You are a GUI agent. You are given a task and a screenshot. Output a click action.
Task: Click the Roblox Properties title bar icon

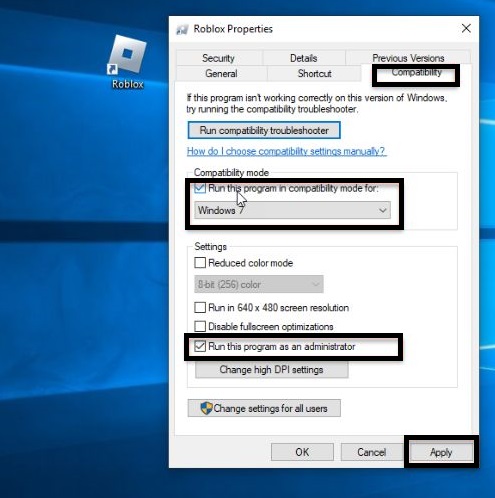182,29
